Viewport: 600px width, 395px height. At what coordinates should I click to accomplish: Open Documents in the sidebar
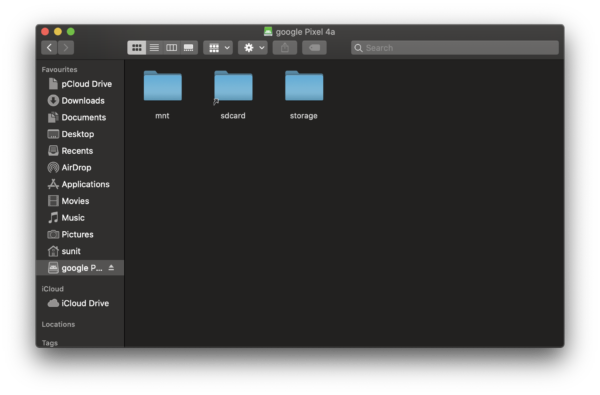(80, 118)
